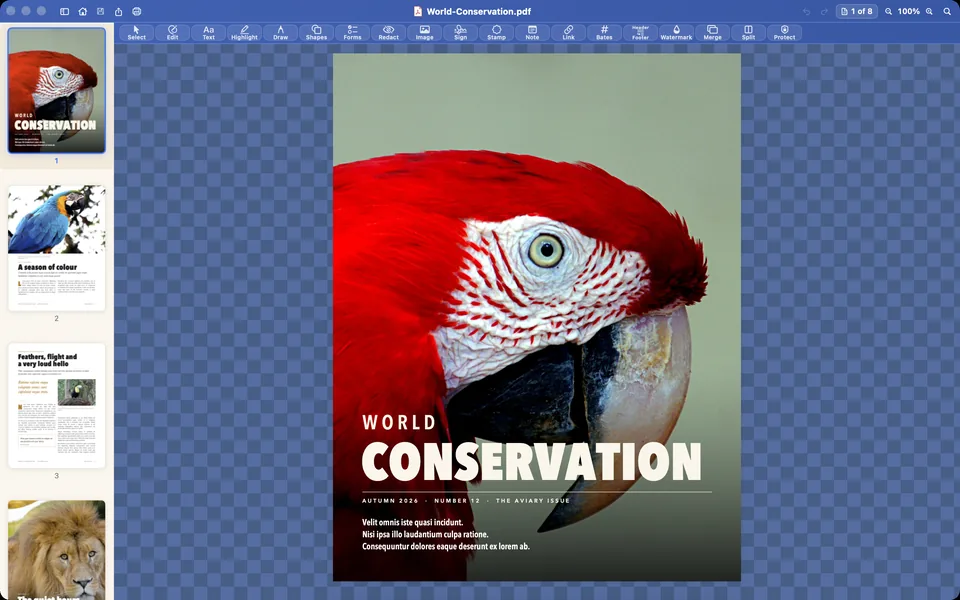Image resolution: width=960 pixels, height=600 pixels.
Task: Open page 3 thumbnail 'Feathers, flight'
Action: point(56,405)
